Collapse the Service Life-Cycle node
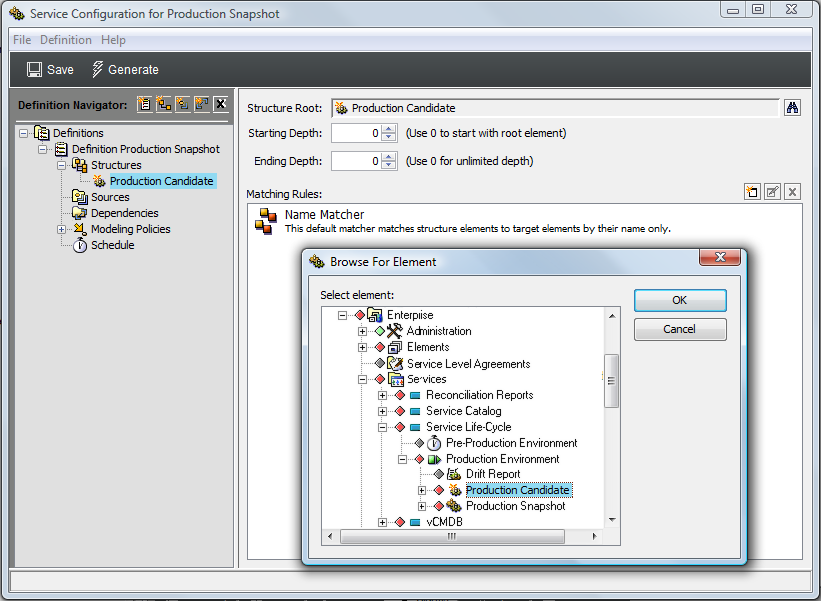This screenshot has width=821, height=601. pyautogui.click(x=382, y=428)
